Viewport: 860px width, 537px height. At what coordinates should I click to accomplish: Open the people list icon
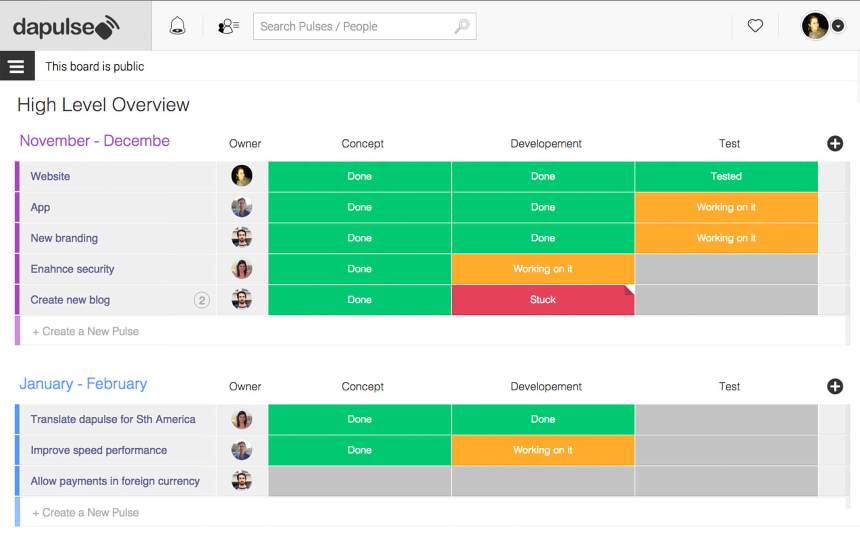(228, 26)
